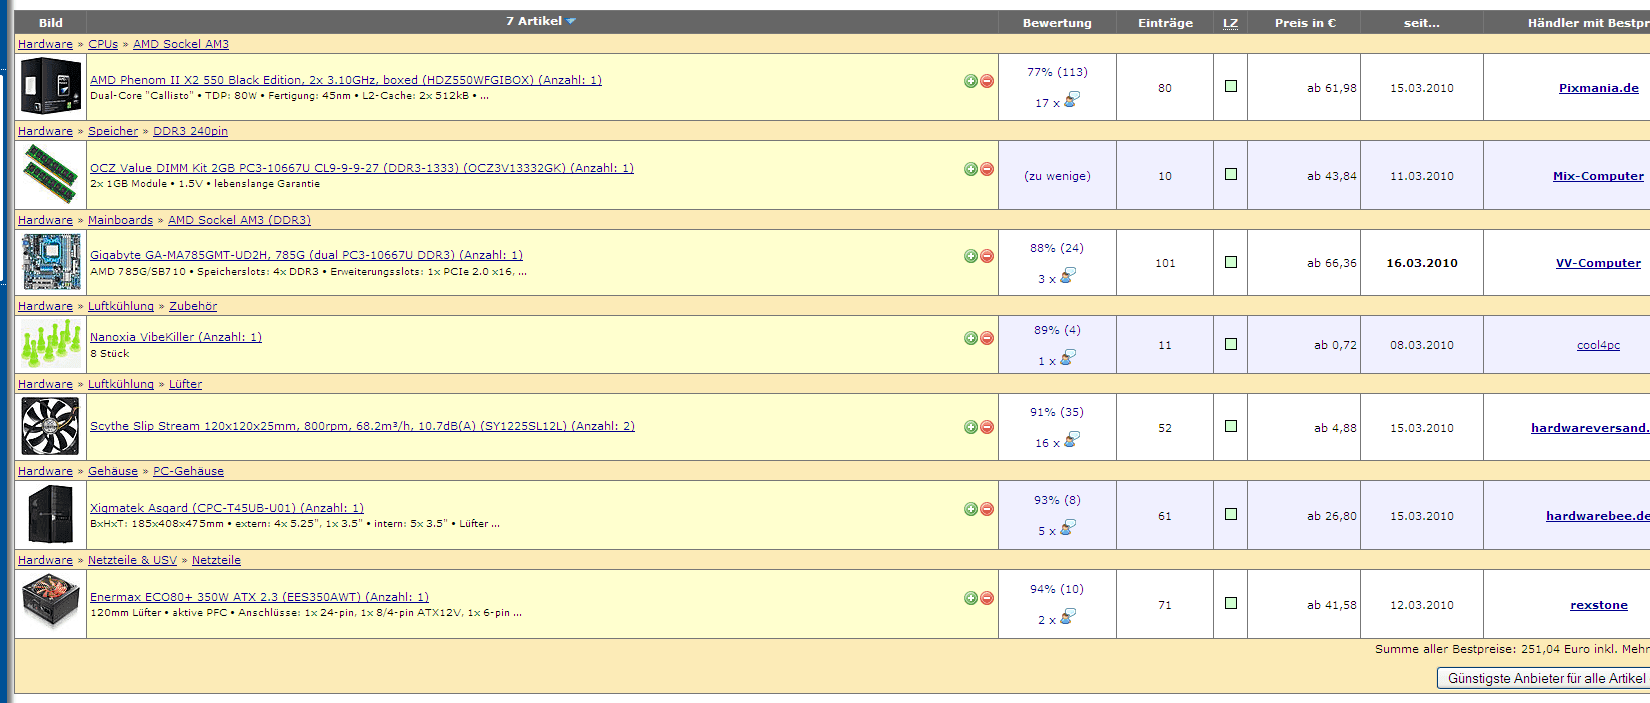Open the AMD Phenom II X2 550 product link
Screen dimensions: 1650x703
point(346,80)
